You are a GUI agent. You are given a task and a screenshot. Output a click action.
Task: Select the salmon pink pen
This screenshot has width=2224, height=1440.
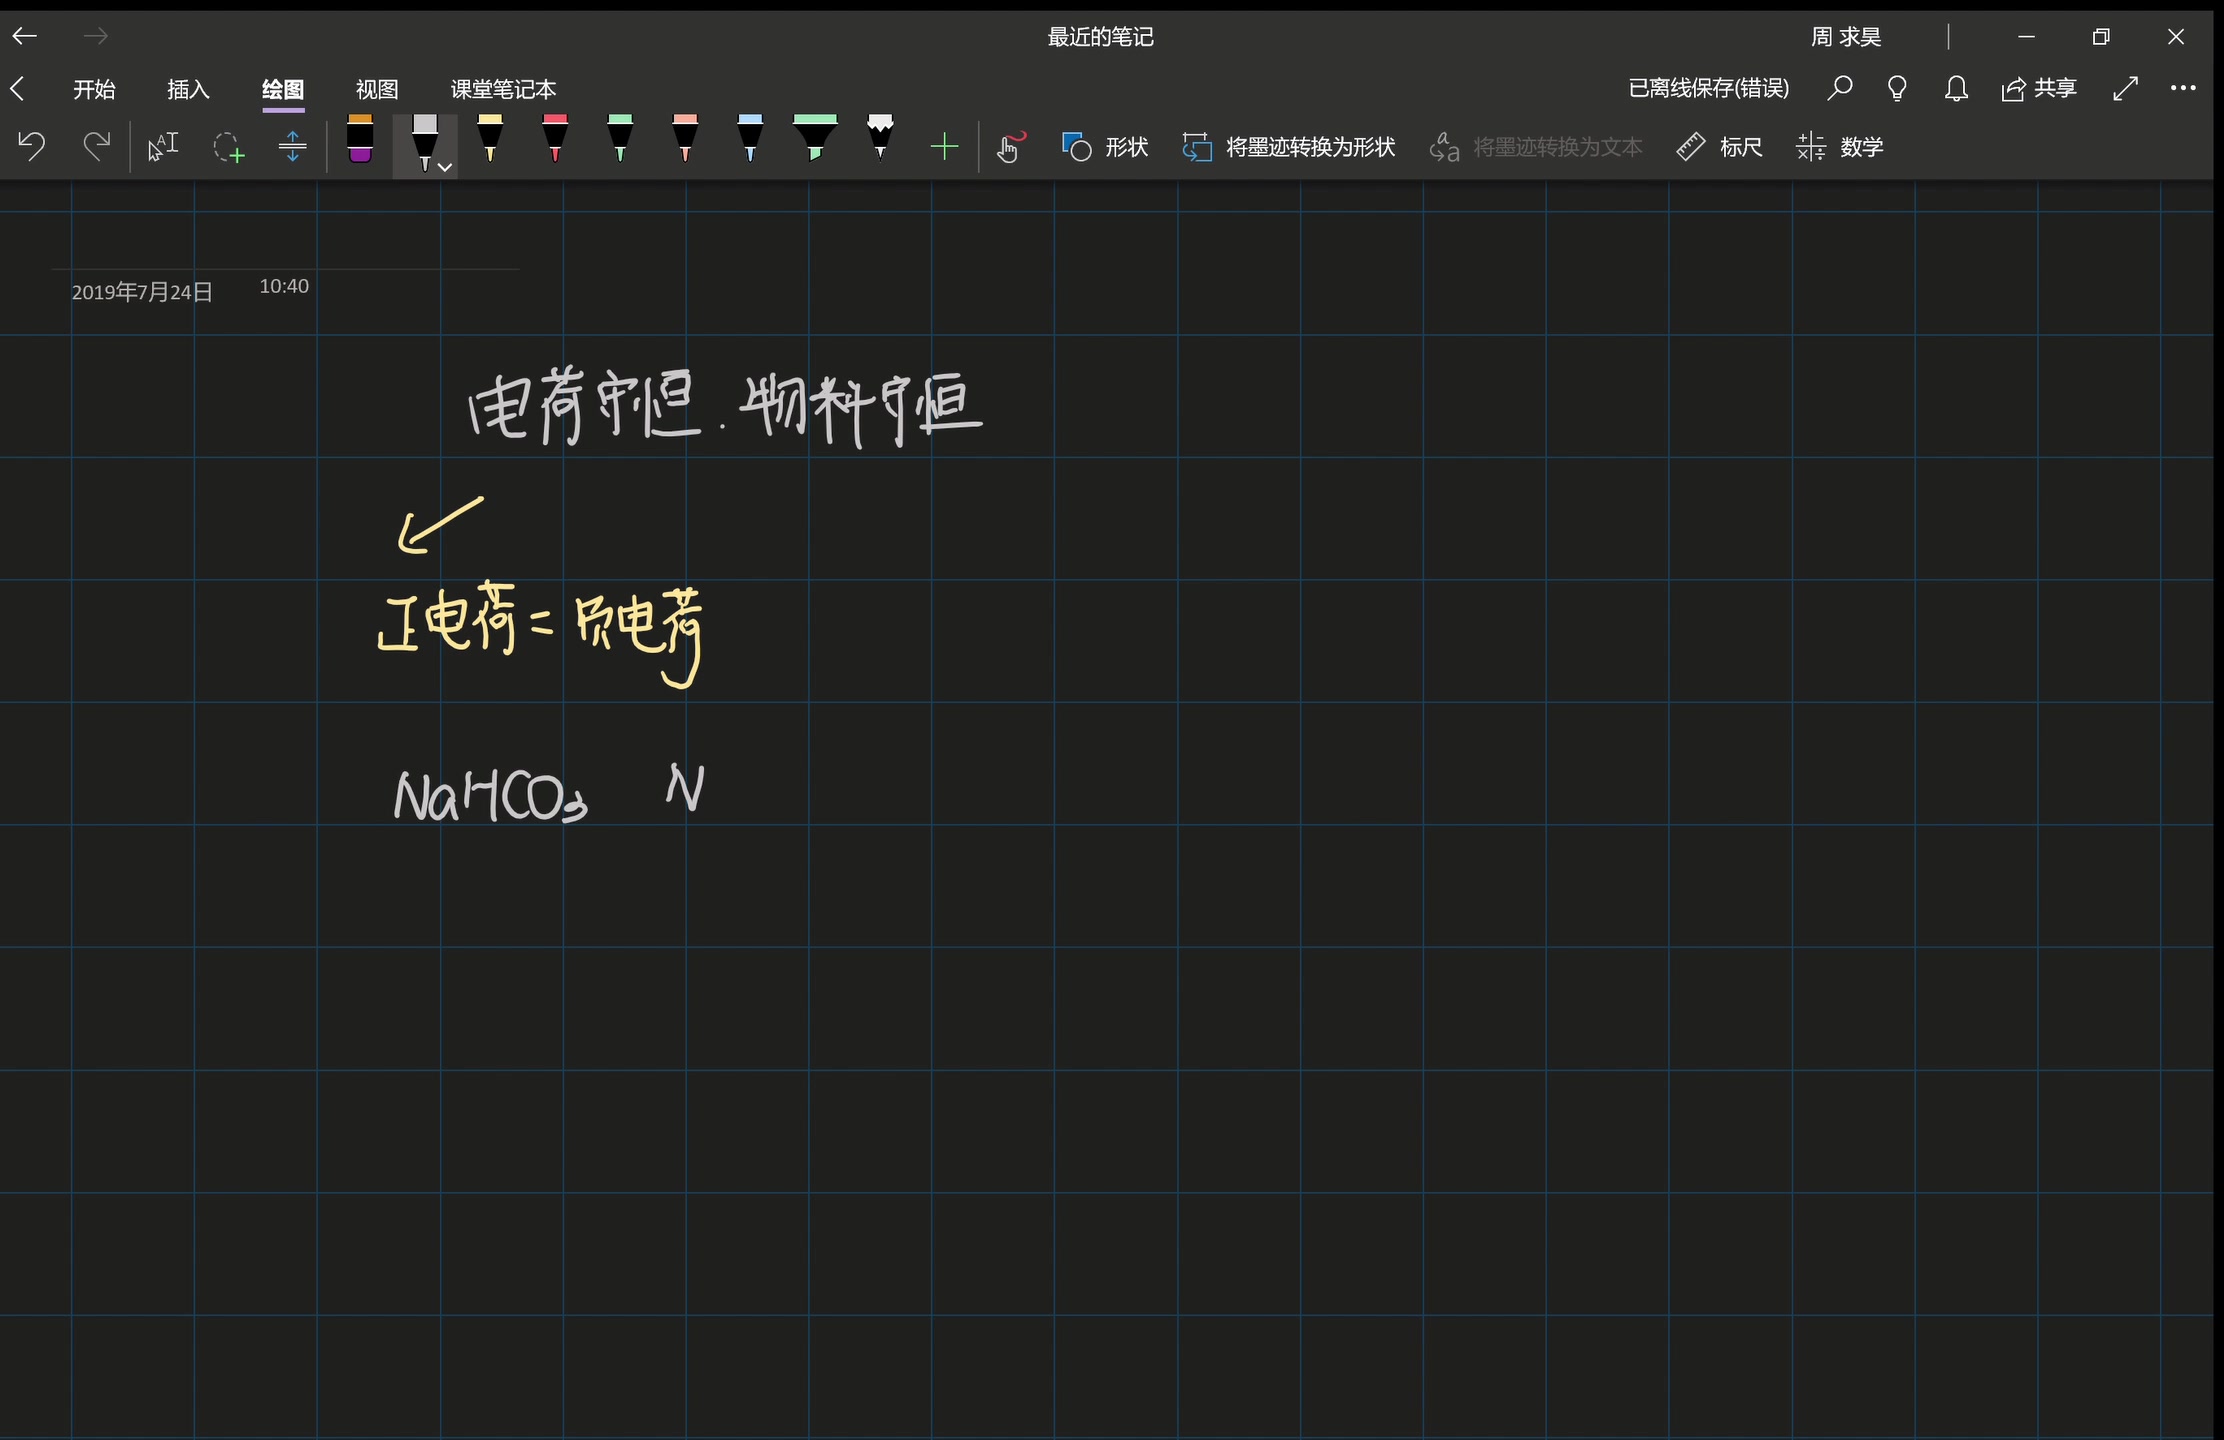coord(685,138)
